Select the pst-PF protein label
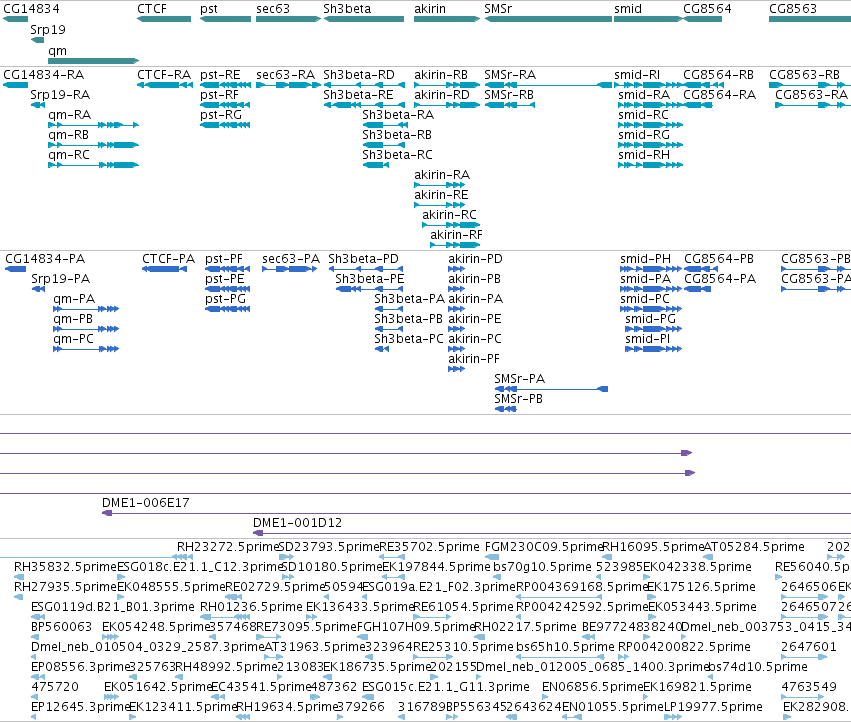The height and width of the screenshot is (722, 851). 224,258
